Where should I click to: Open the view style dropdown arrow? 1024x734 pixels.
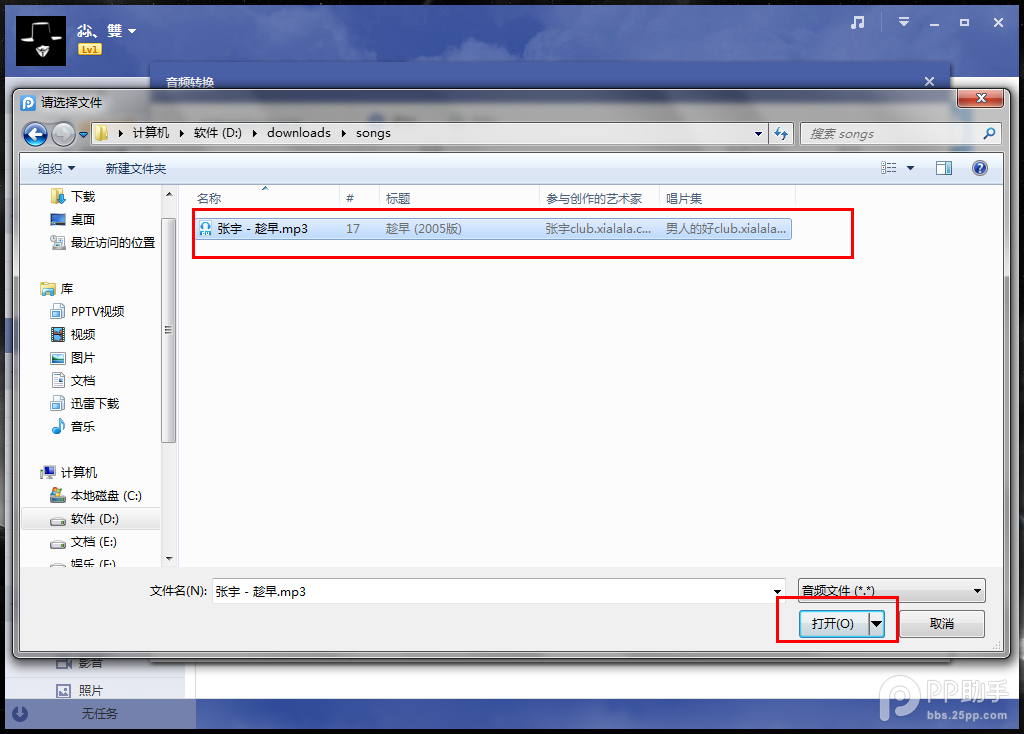910,168
